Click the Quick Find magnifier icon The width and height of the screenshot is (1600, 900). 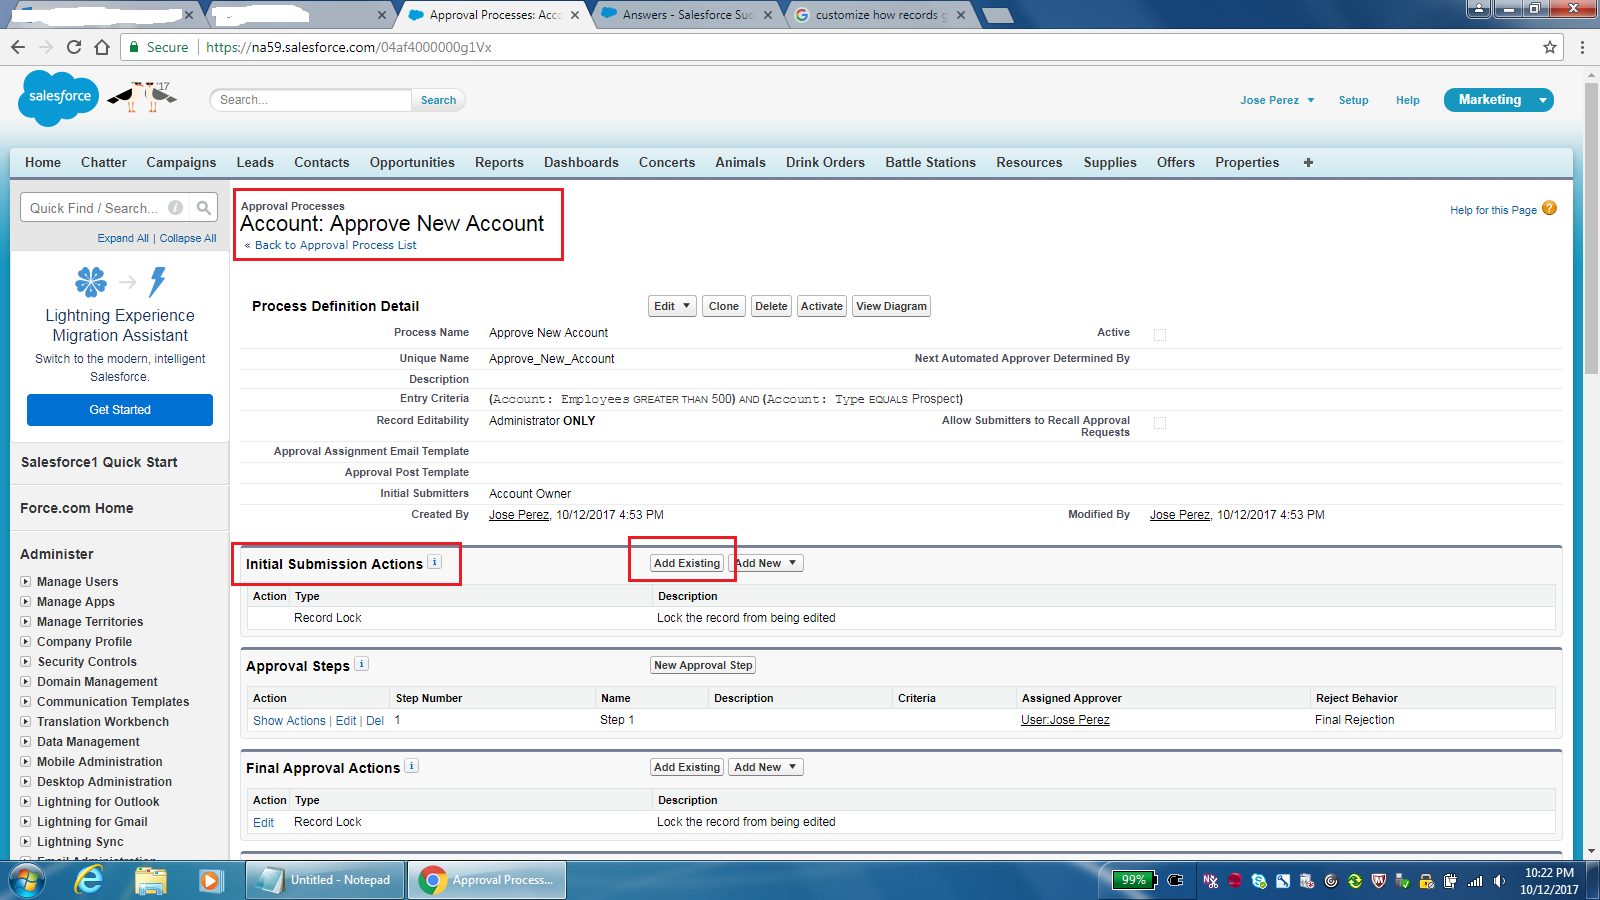pos(204,208)
